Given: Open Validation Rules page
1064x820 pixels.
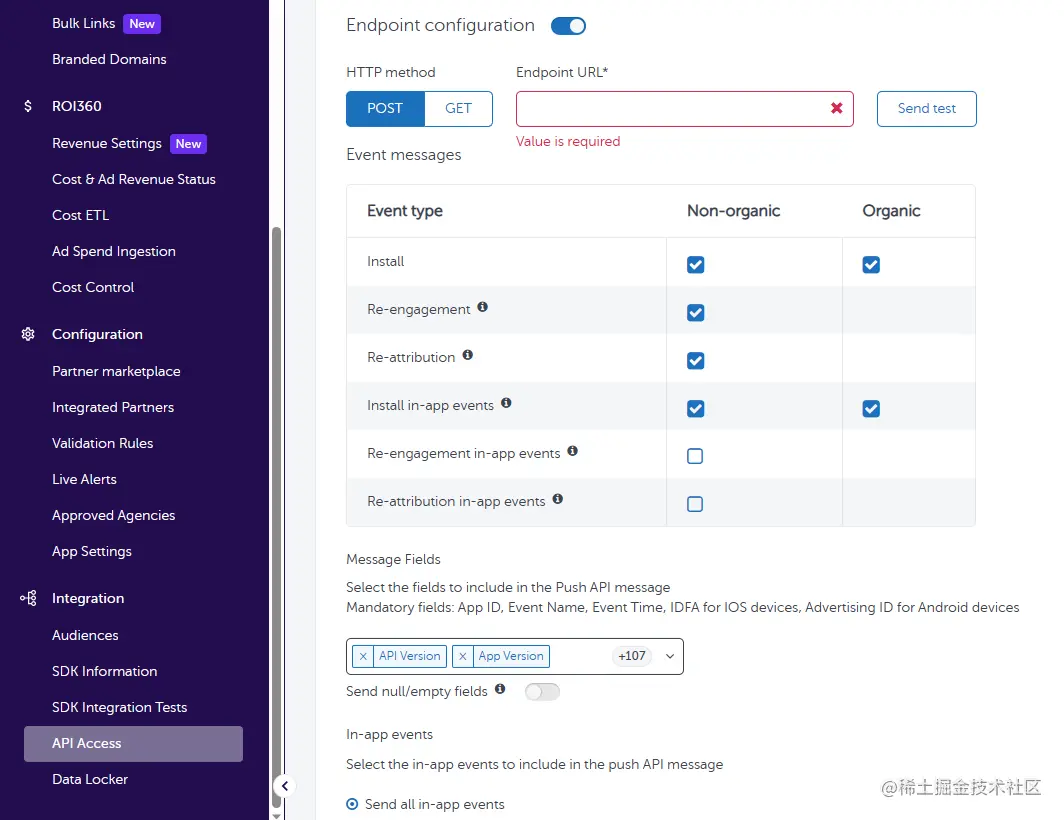Looking at the screenshot, I should click(102, 443).
